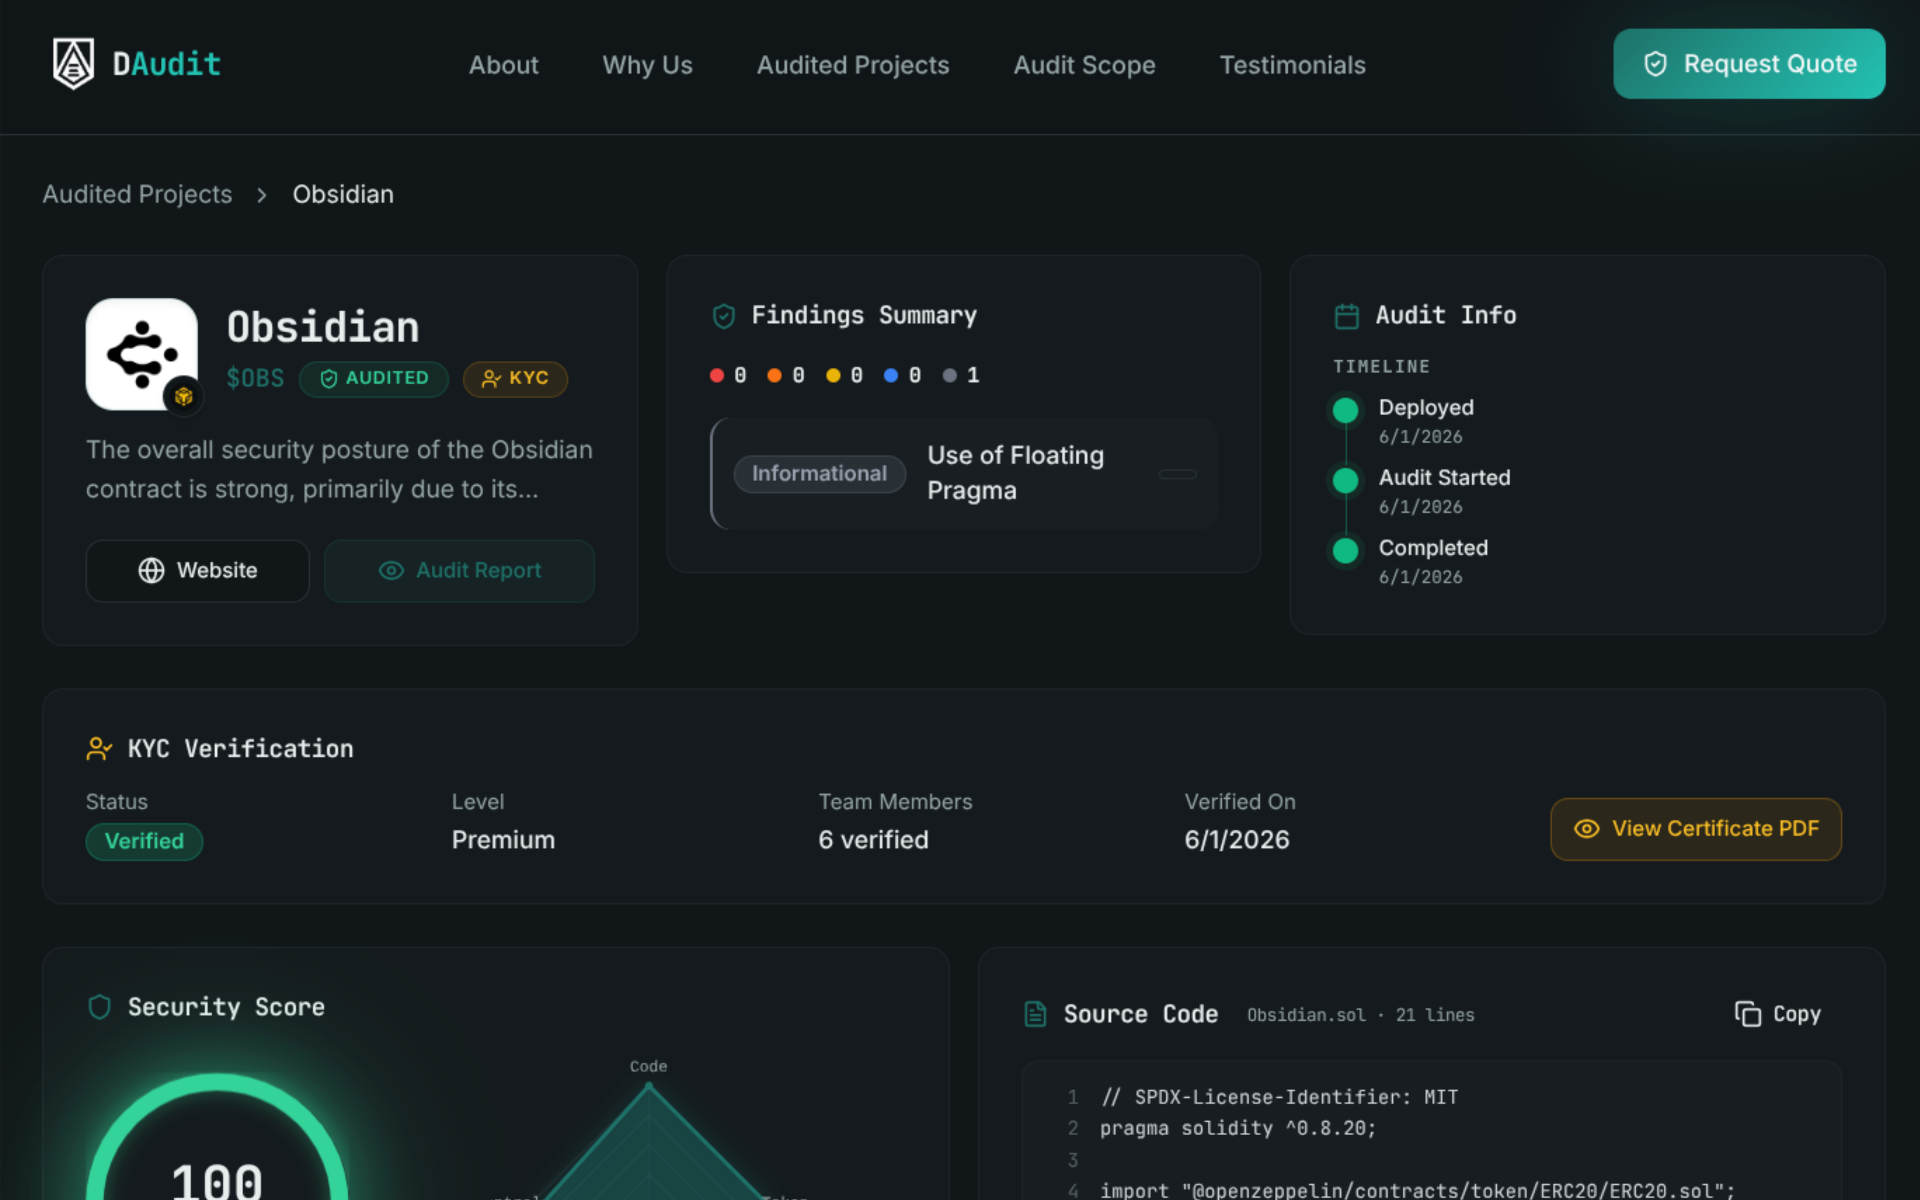The width and height of the screenshot is (1920, 1200).
Task: Copy the source code
Action: tap(1778, 1014)
